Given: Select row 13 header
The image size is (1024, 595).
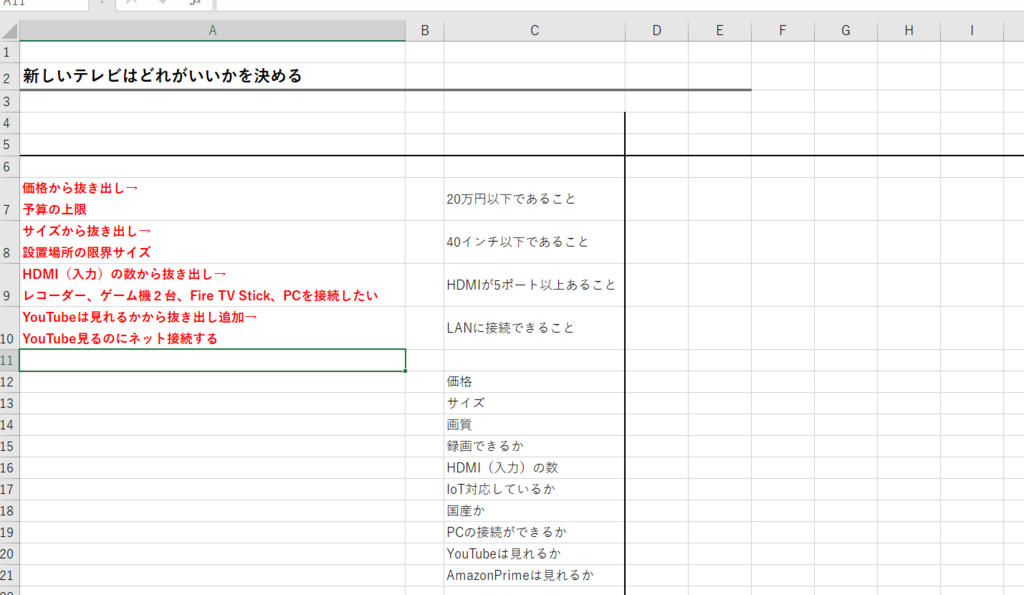Looking at the screenshot, I should (x=9, y=404).
